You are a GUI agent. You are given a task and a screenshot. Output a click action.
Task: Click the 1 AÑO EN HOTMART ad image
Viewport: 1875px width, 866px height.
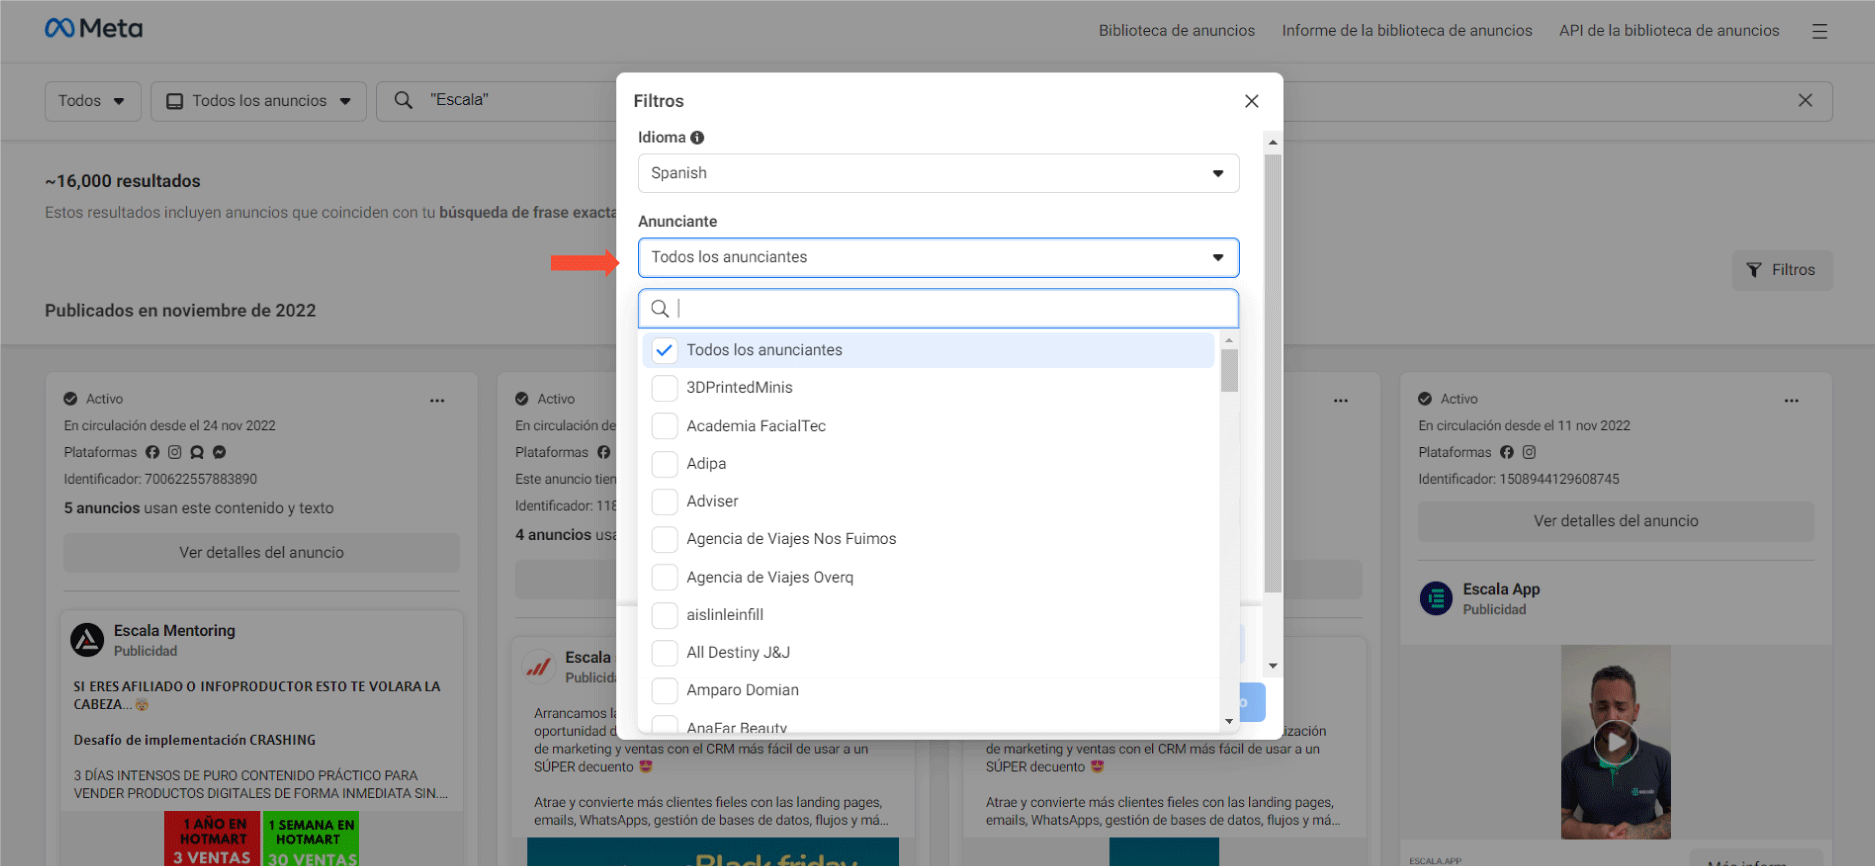coord(213,839)
